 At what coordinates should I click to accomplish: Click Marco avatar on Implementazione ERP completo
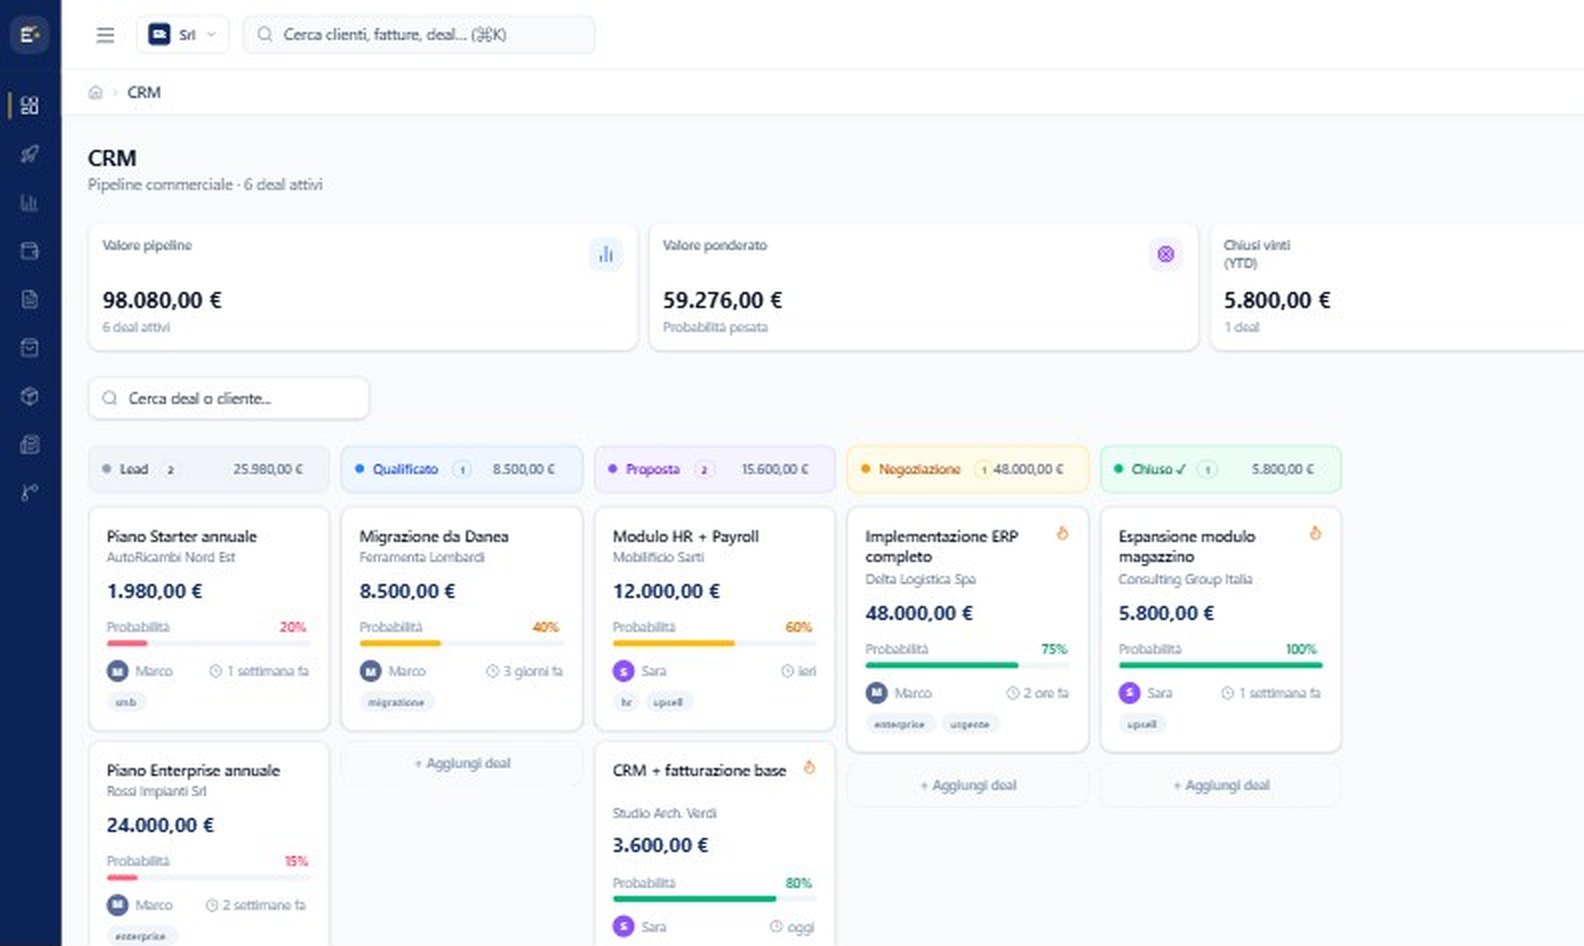(877, 693)
